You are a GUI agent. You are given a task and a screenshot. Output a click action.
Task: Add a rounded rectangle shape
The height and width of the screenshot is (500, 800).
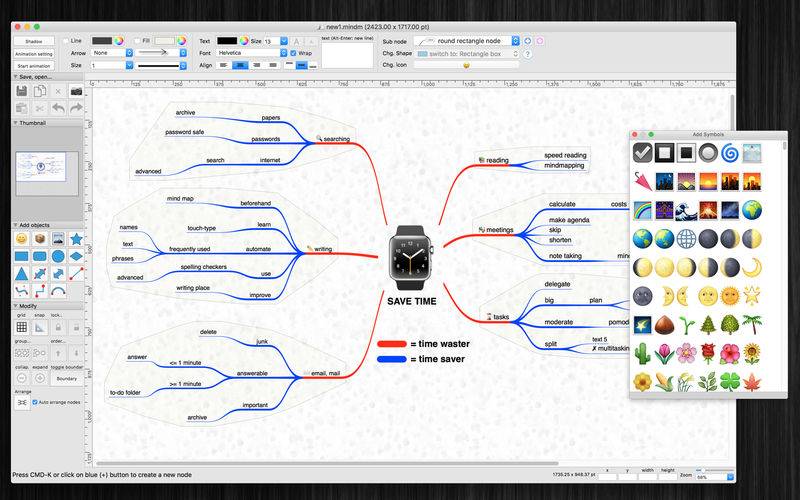(40, 256)
